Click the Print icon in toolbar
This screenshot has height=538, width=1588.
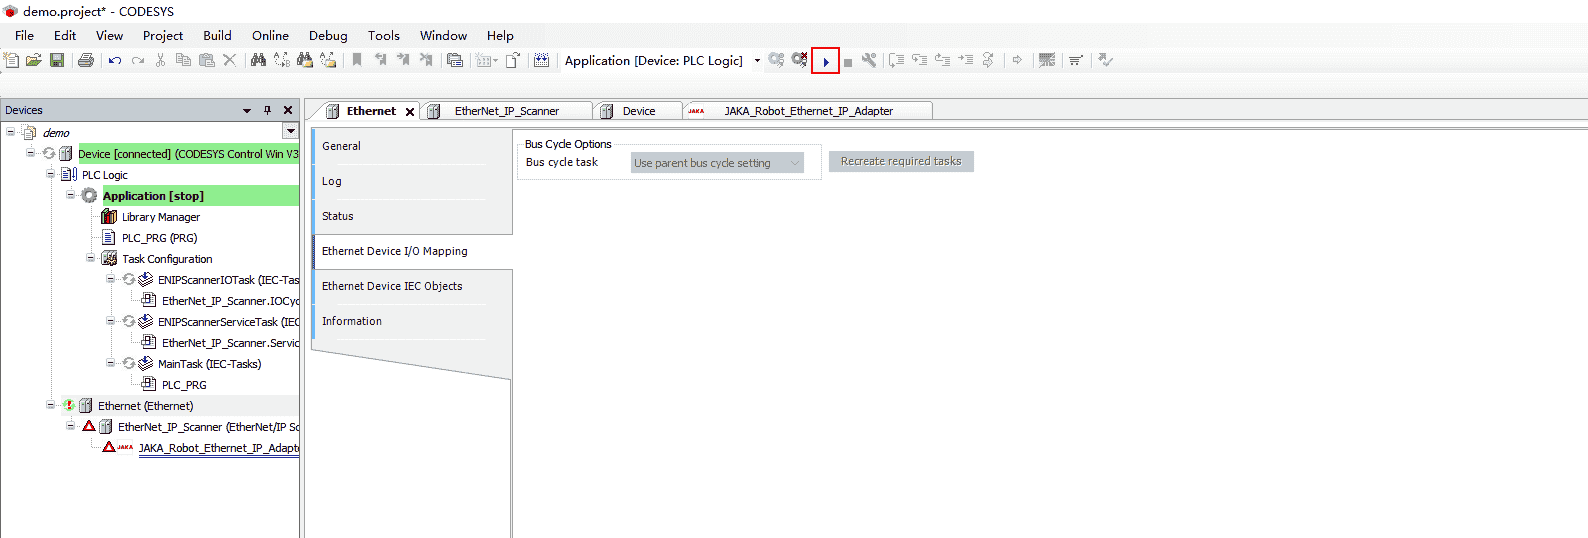point(86,61)
